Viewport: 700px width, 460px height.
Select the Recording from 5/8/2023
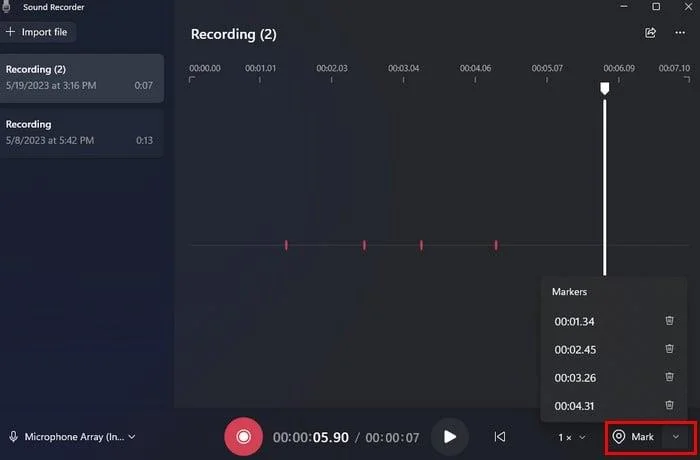pos(81,132)
